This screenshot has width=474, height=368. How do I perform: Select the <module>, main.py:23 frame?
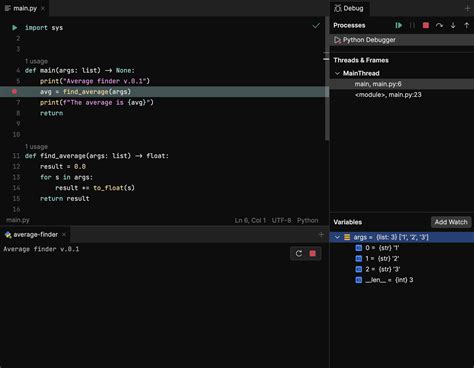tap(402, 95)
